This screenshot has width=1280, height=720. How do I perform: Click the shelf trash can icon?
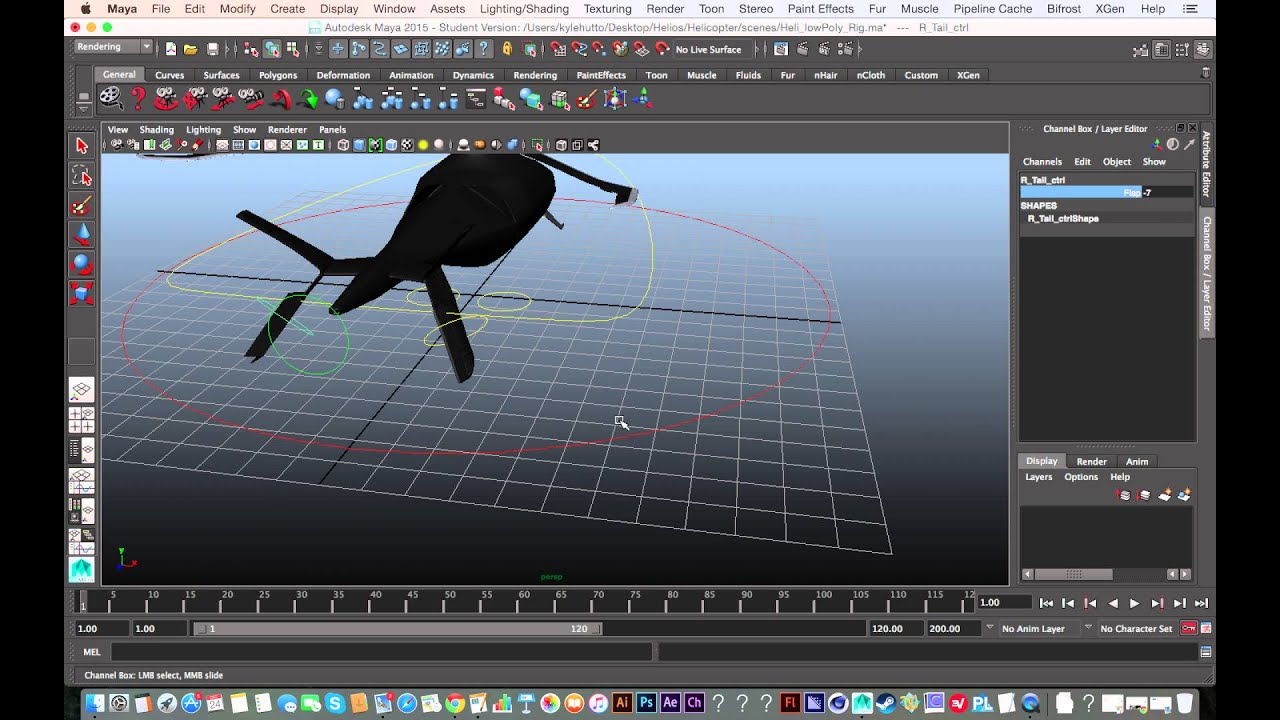point(1206,72)
